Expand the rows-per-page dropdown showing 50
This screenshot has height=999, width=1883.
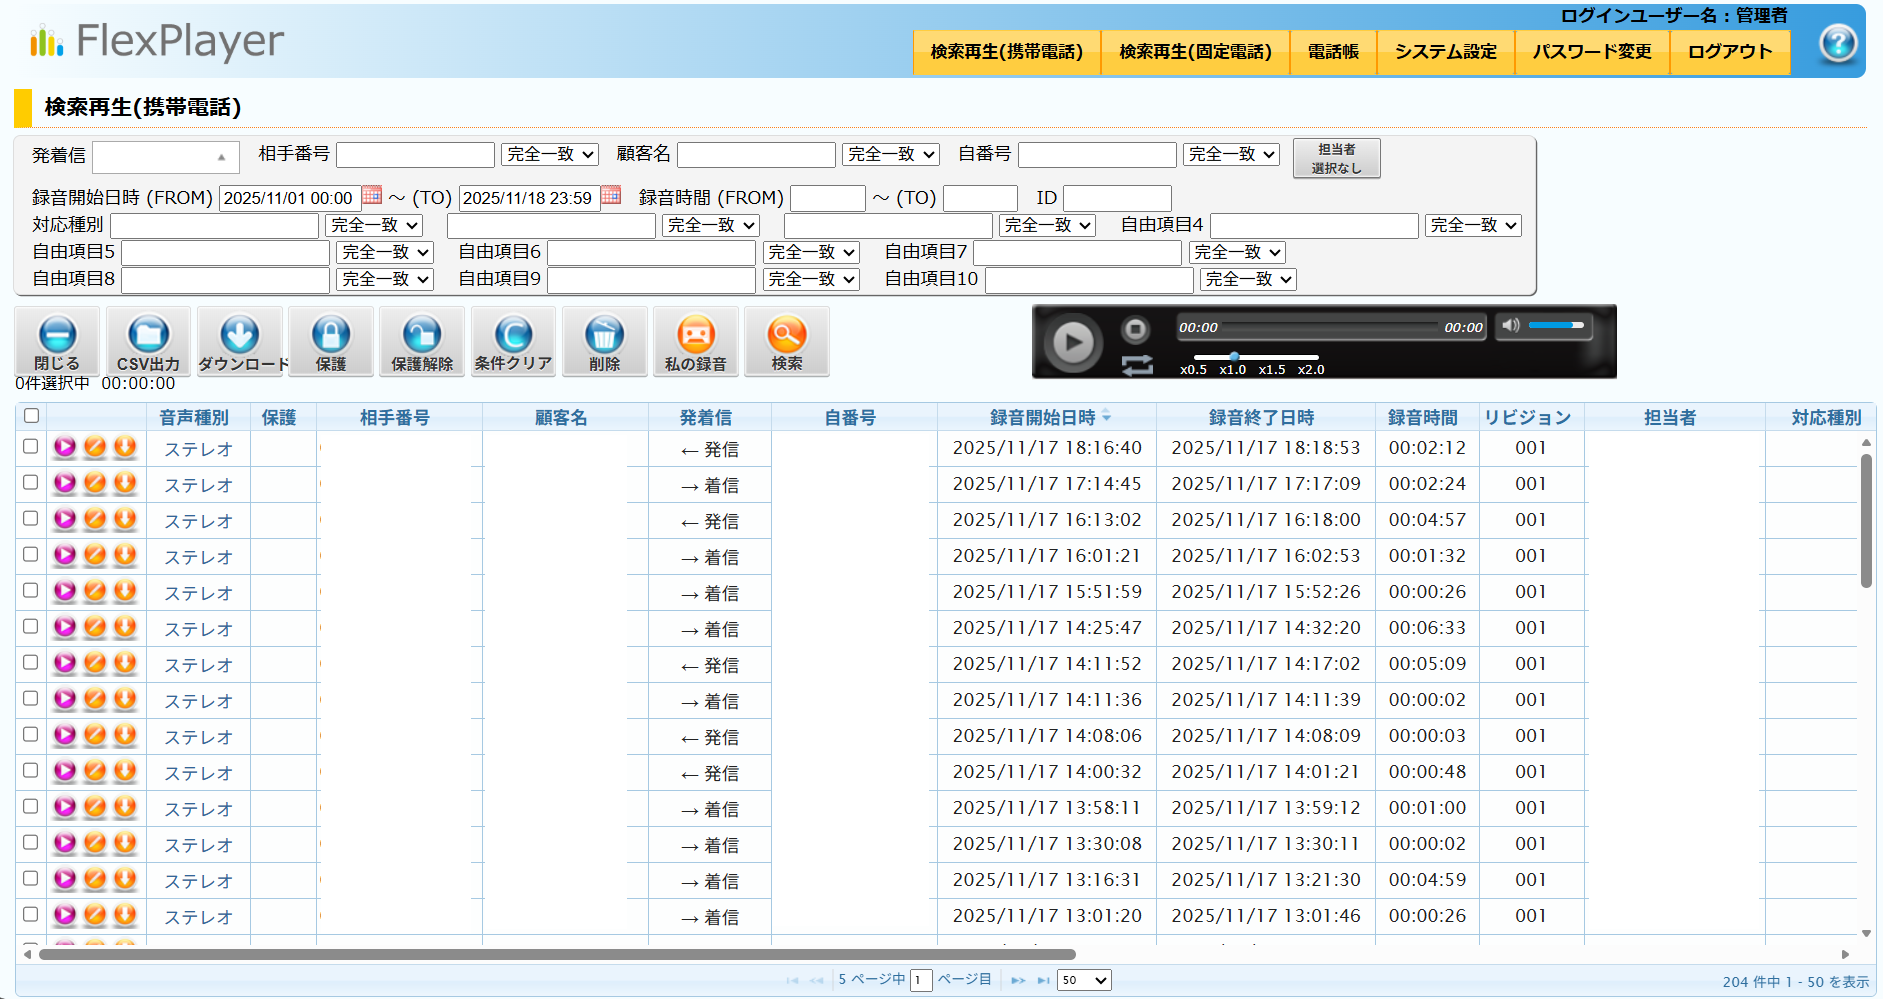[1084, 980]
